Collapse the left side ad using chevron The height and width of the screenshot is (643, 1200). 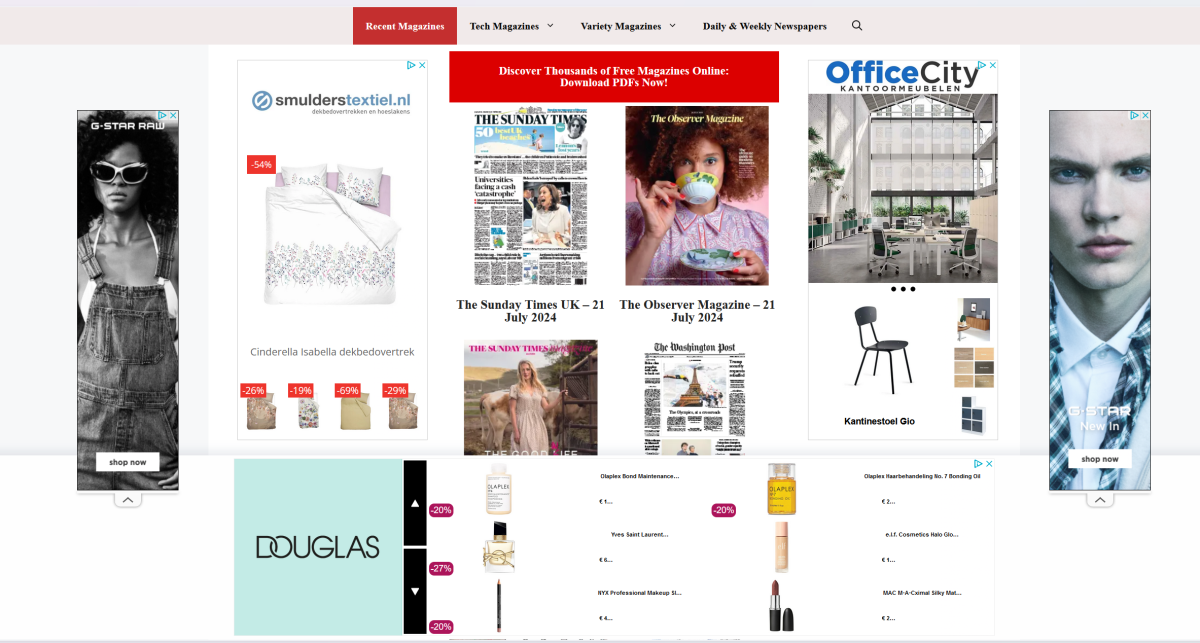[128, 500]
